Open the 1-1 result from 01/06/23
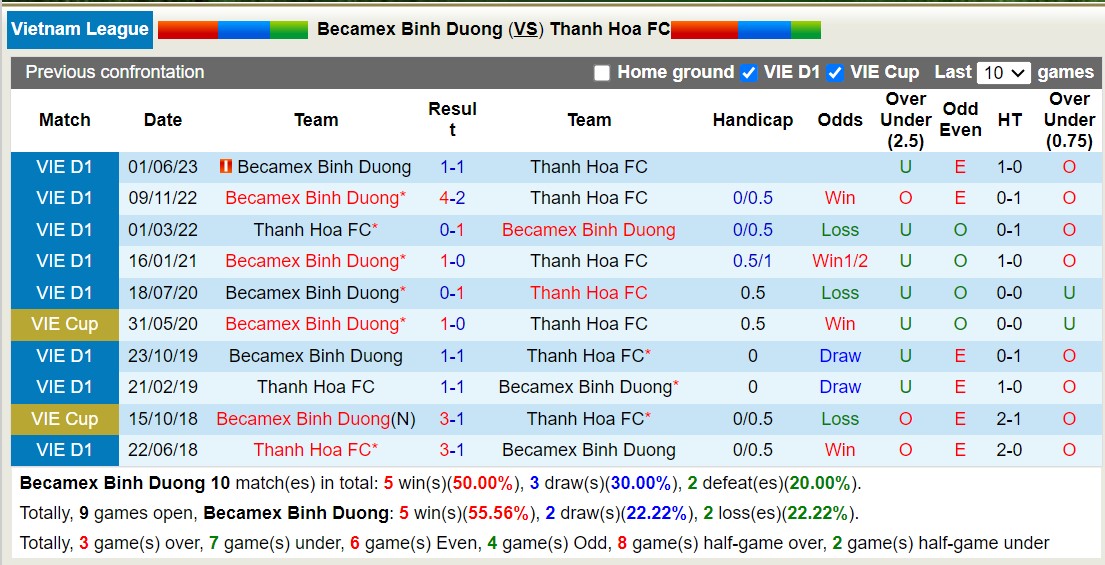The width and height of the screenshot is (1105, 565). 452,167
